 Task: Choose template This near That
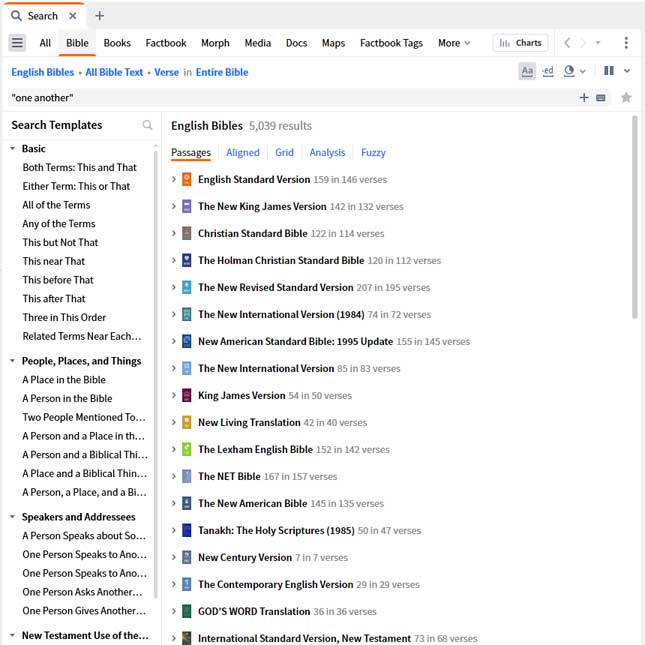pos(53,261)
